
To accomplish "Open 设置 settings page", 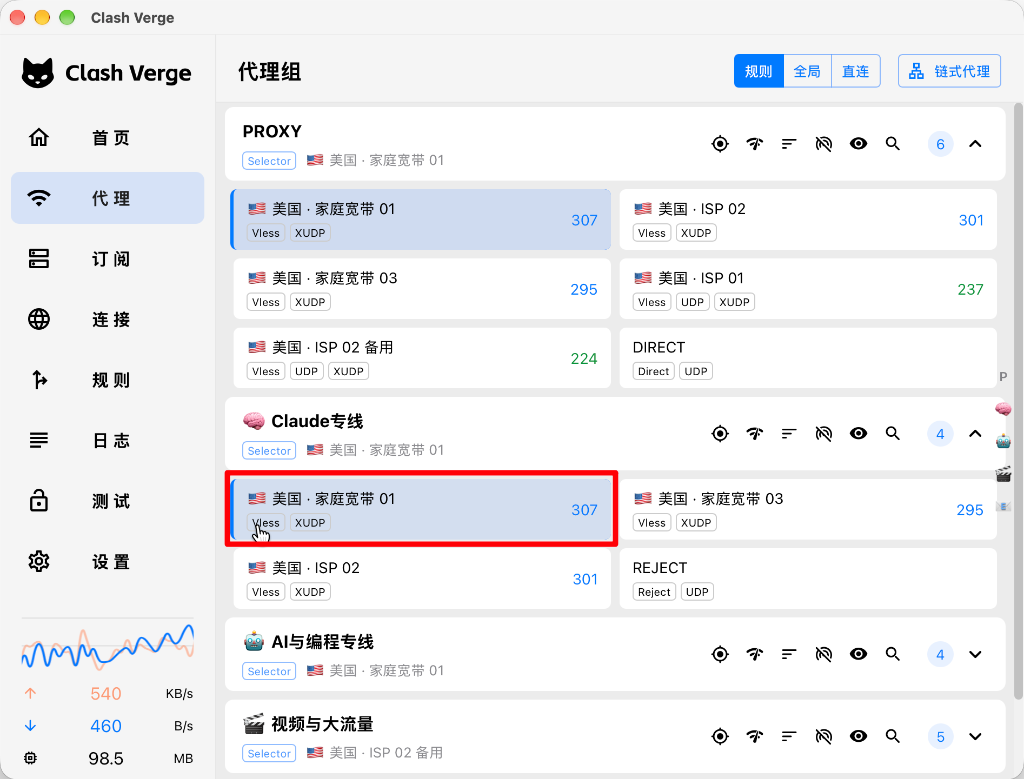I will pos(108,562).
